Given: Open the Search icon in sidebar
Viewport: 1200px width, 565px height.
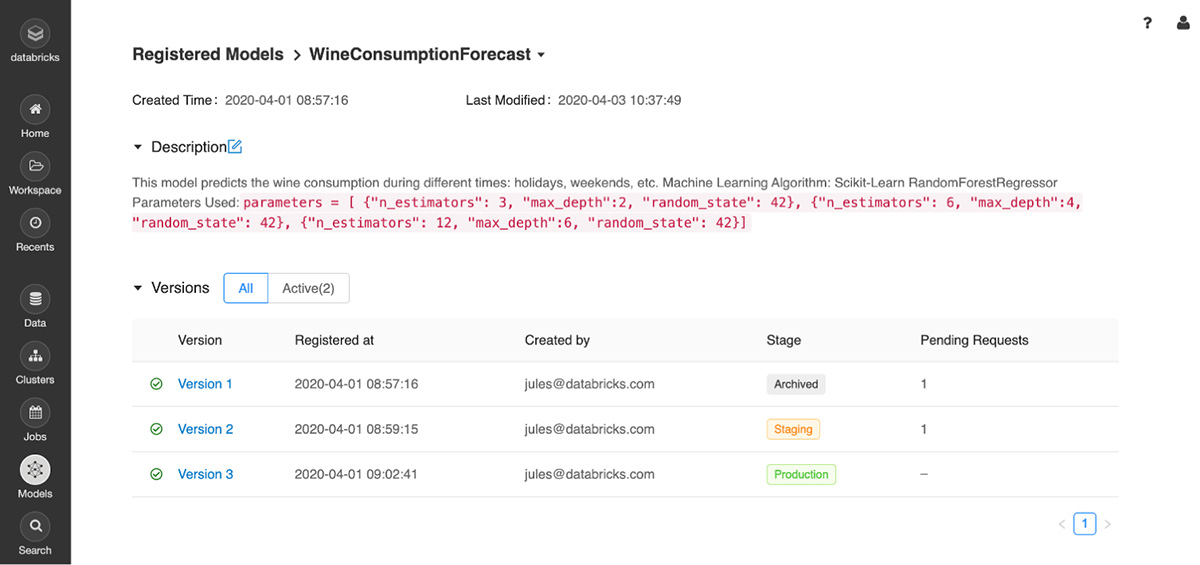Looking at the screenshot, I should click(x=35, y=526).
